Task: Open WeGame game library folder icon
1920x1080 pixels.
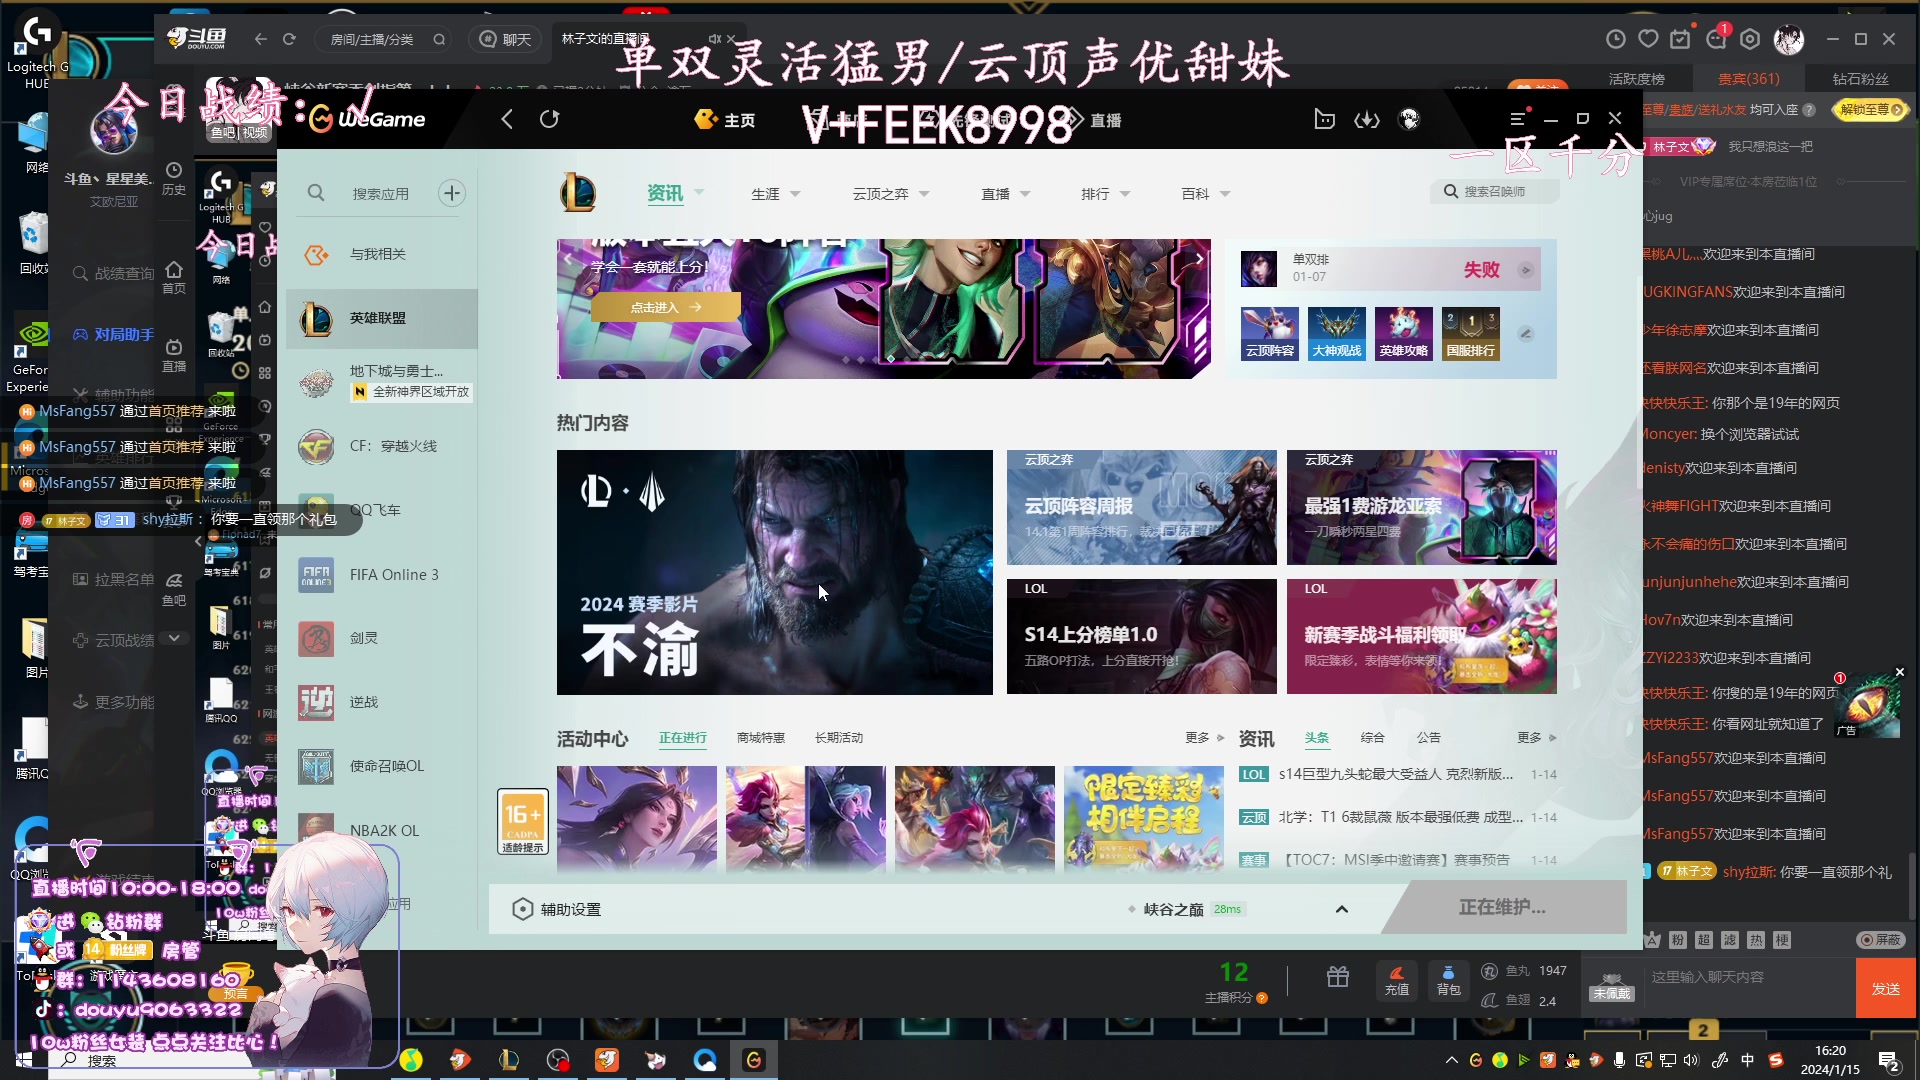Action: pos(1324,119)
